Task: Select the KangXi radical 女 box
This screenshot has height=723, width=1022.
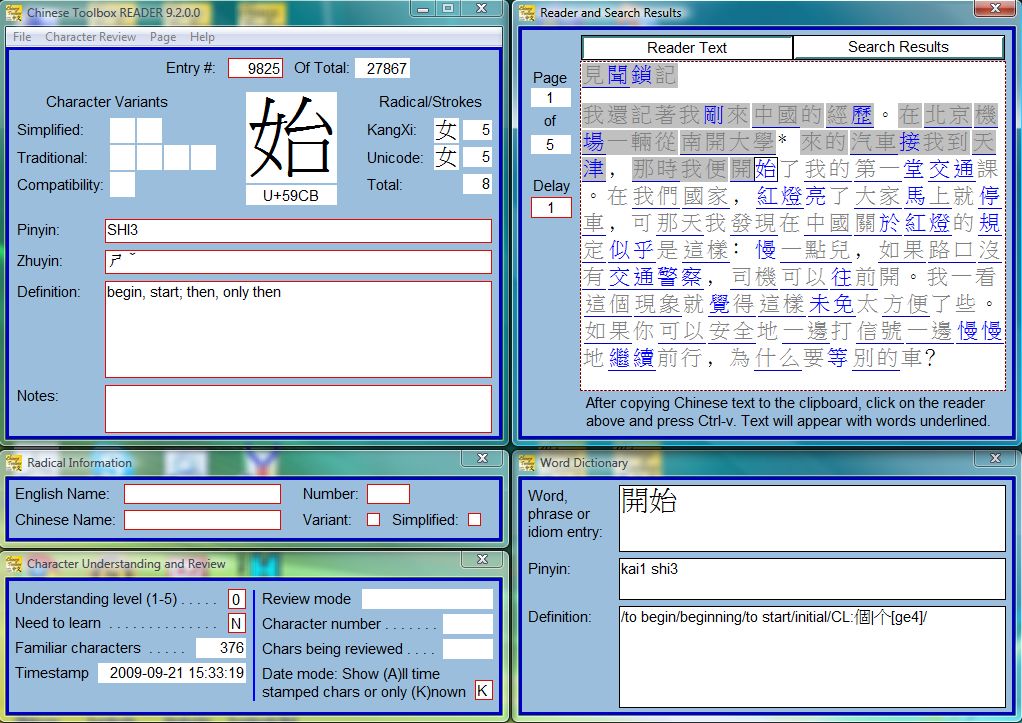Action: [446, 130]
